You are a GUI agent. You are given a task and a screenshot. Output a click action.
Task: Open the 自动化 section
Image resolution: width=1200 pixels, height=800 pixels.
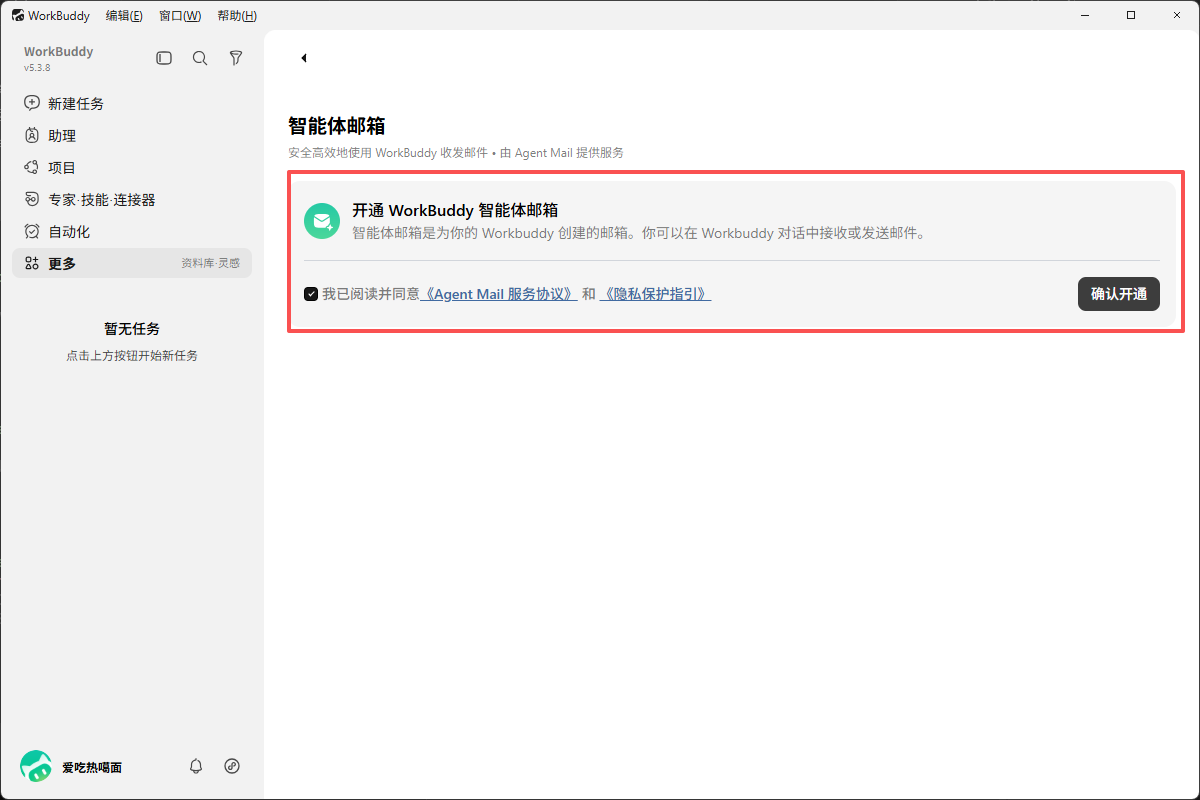[x=132, y=231]
